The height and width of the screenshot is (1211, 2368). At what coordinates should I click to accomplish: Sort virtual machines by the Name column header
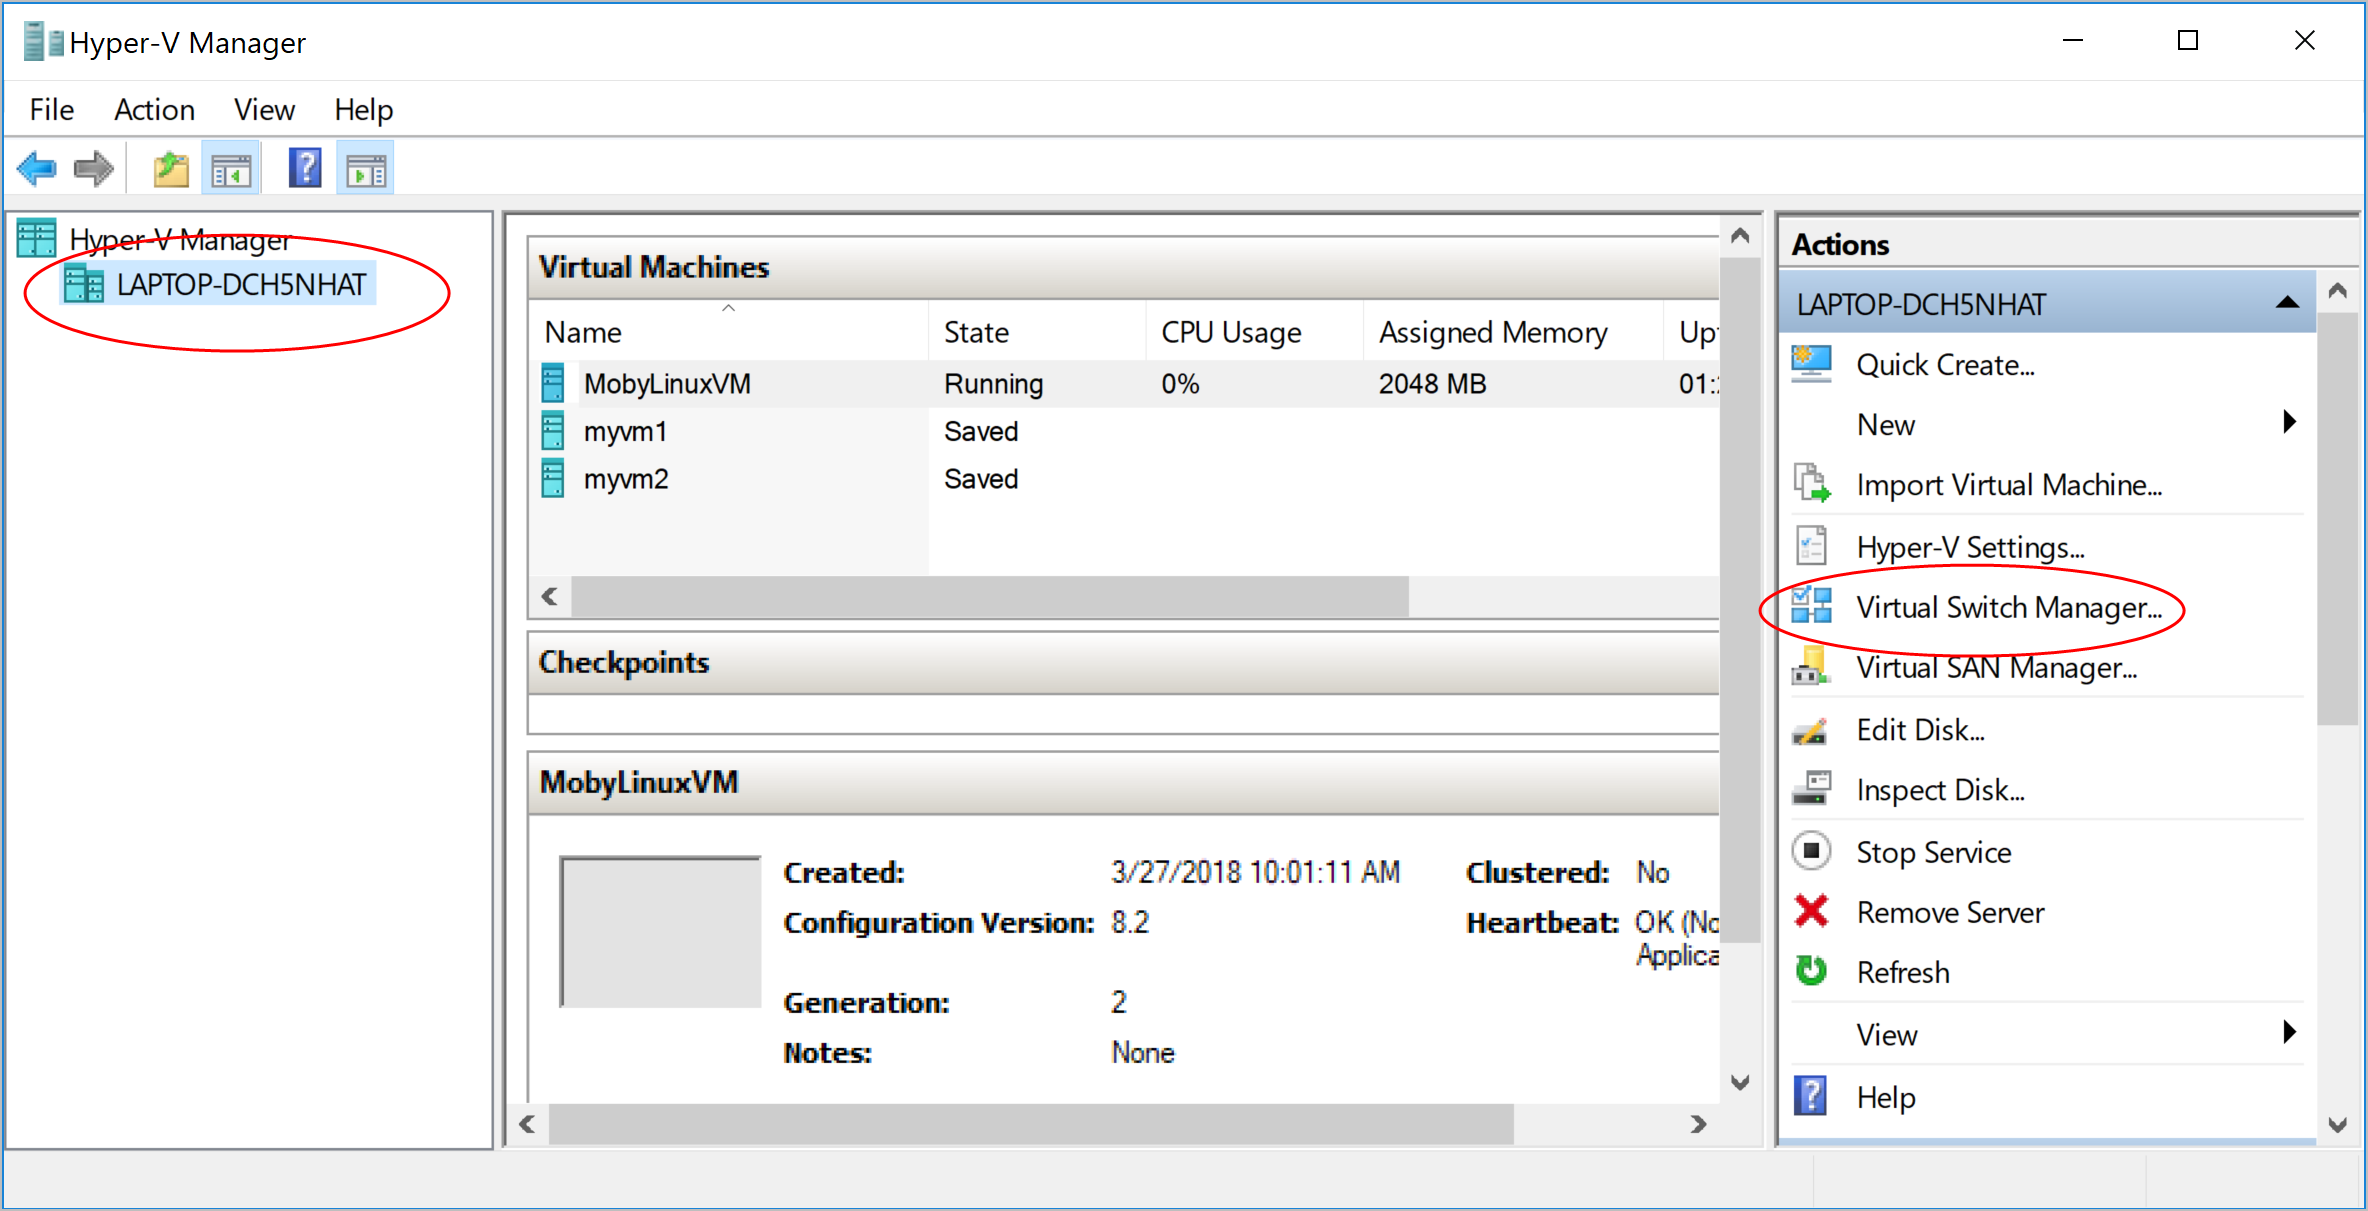pos(583,331)
